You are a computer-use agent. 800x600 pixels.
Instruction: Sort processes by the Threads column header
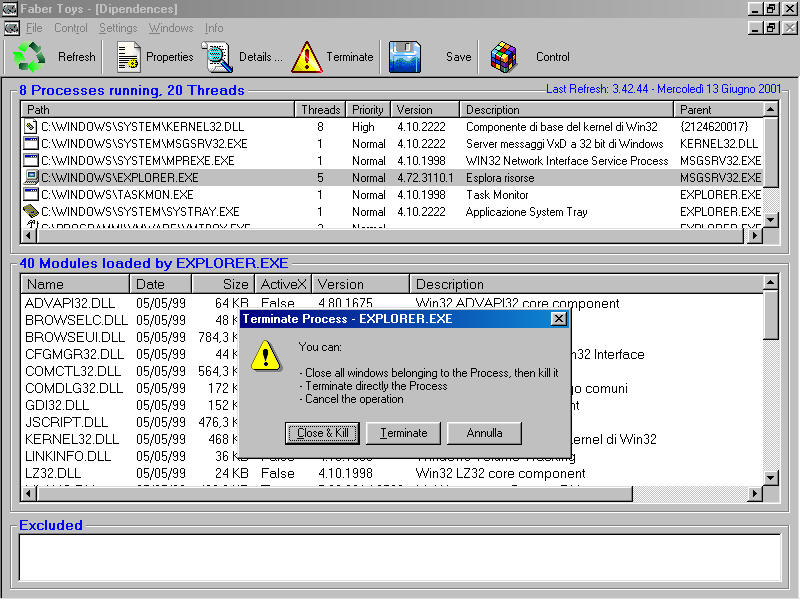click(x=320, y=109)
